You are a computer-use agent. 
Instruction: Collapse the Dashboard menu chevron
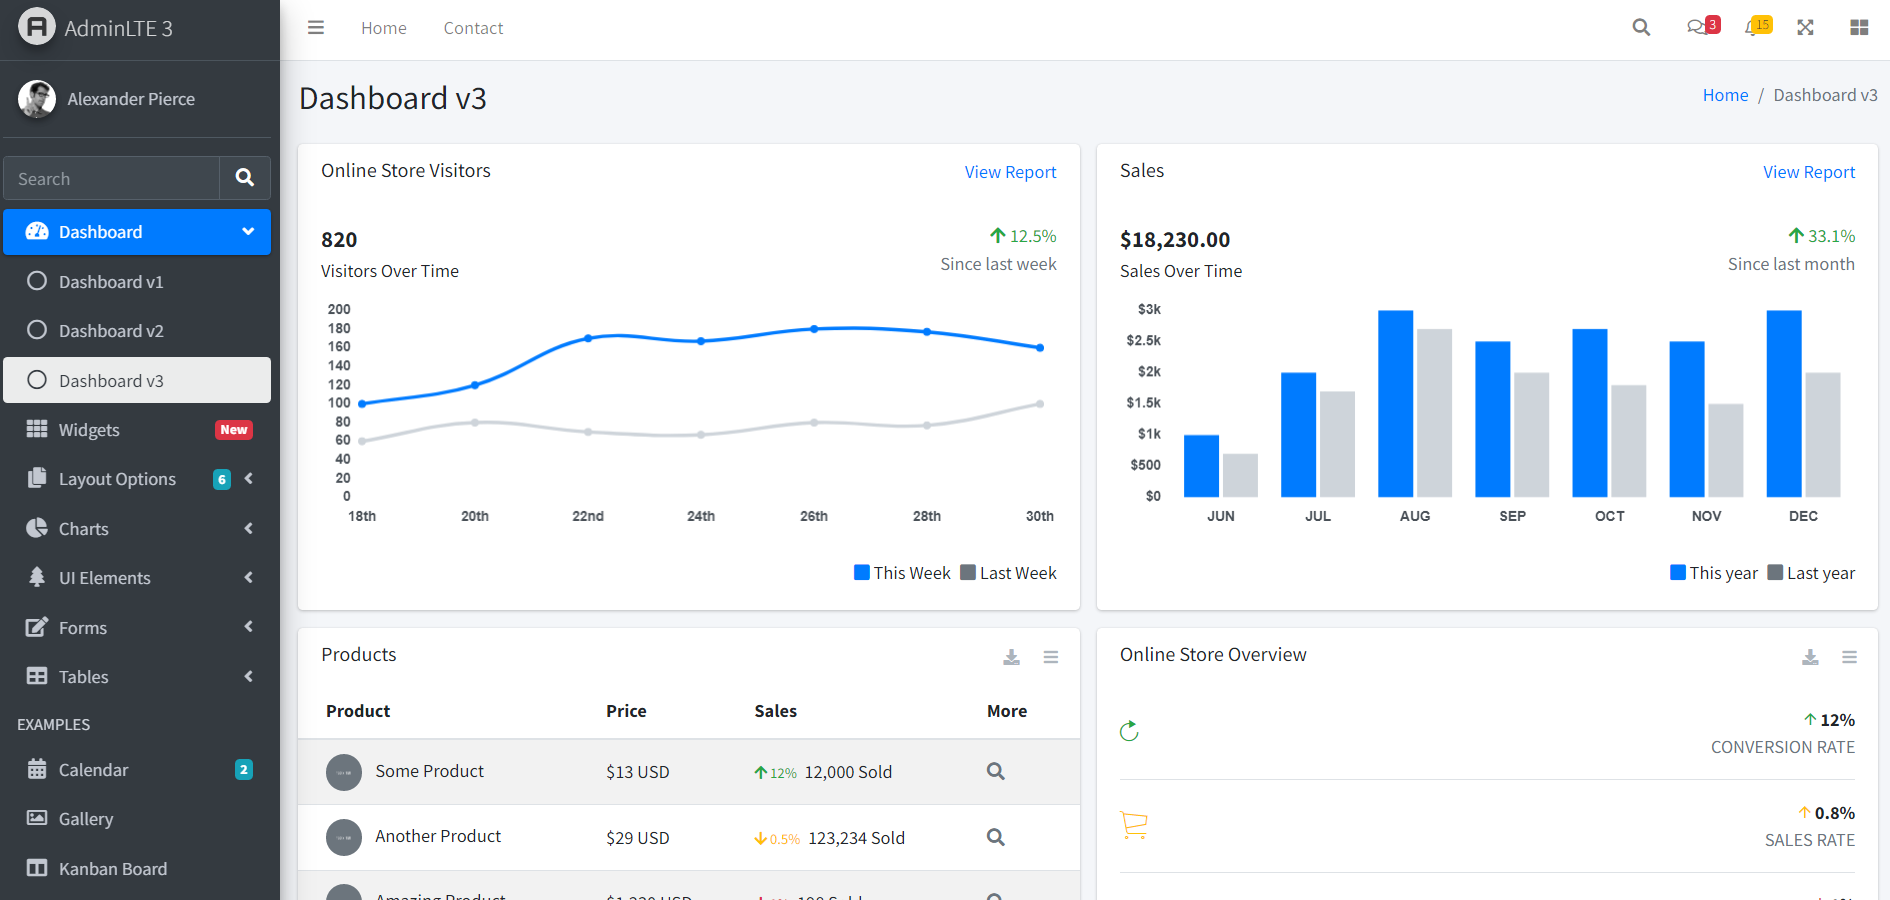tap(248, 231)
